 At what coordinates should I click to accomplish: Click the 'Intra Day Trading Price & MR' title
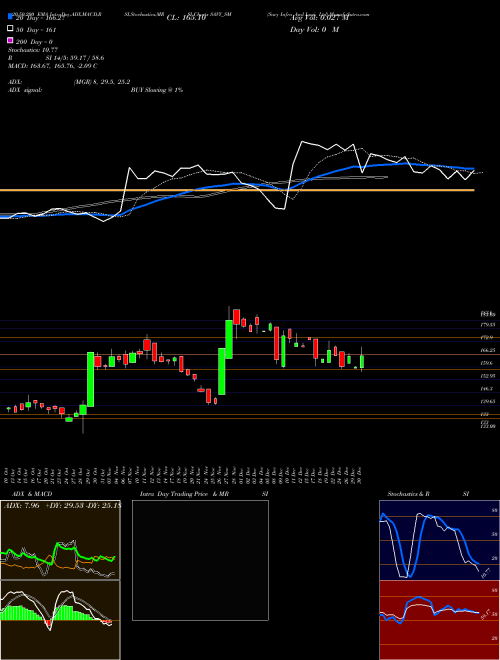click(184, 494)
